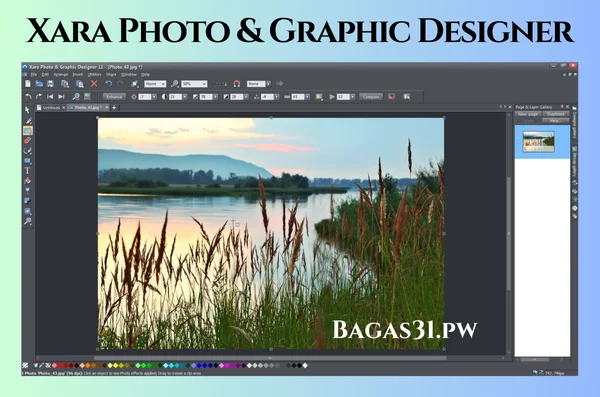Select the Fill tool icon
Image resolution: width=600 pixels, height=397 pixels.
coord(28,181)
